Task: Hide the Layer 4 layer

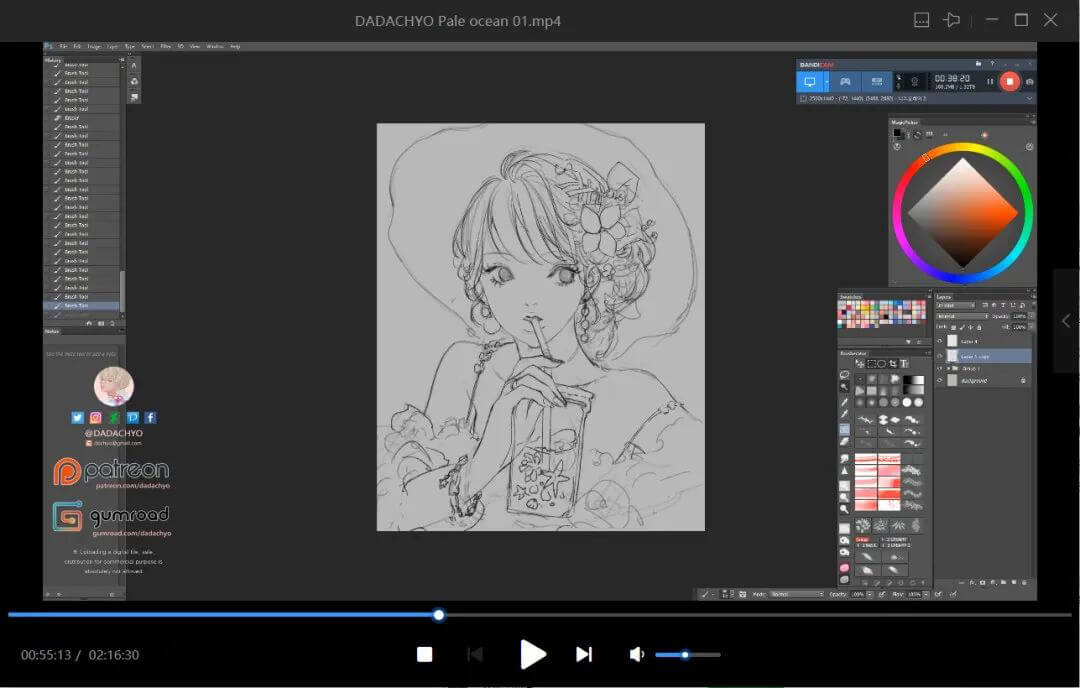Action: click(x=940, y=340)
